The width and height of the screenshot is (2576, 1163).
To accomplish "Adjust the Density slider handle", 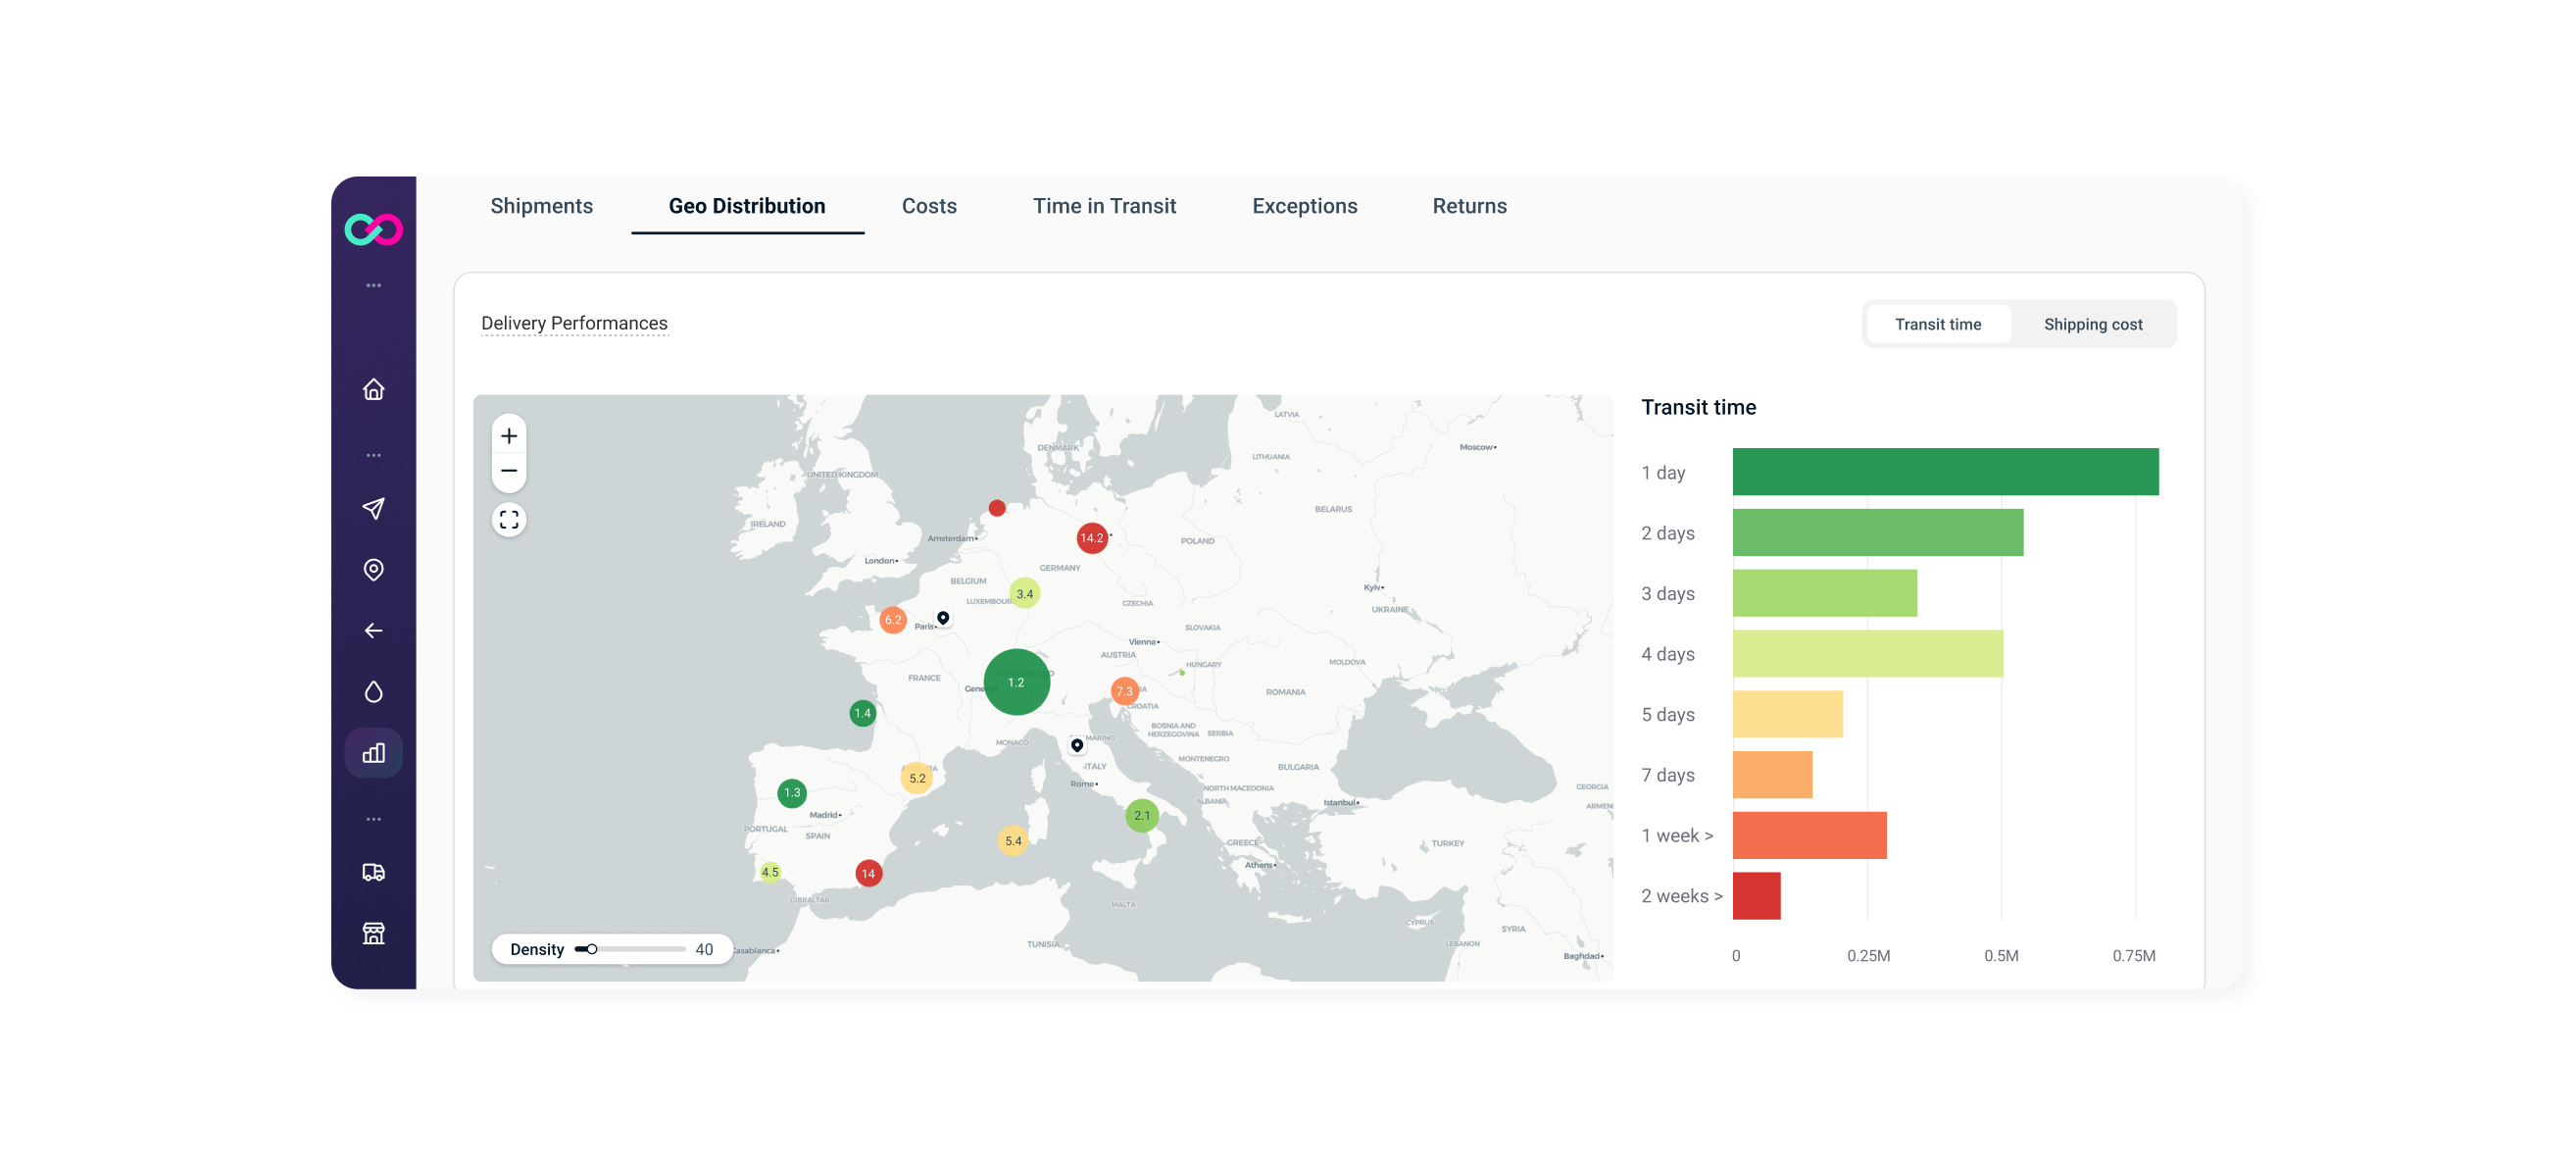I will (x=592, y=949).
